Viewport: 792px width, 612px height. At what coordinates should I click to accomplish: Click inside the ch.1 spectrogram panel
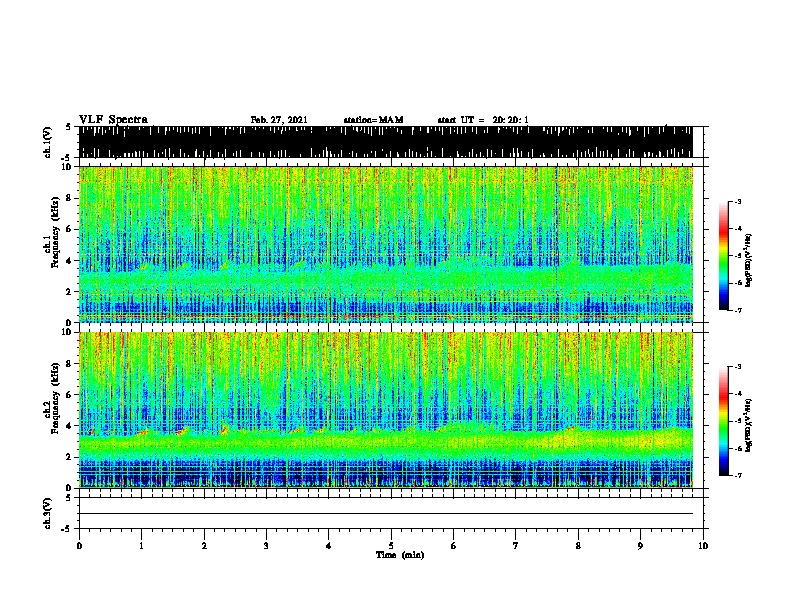(386, 244)
